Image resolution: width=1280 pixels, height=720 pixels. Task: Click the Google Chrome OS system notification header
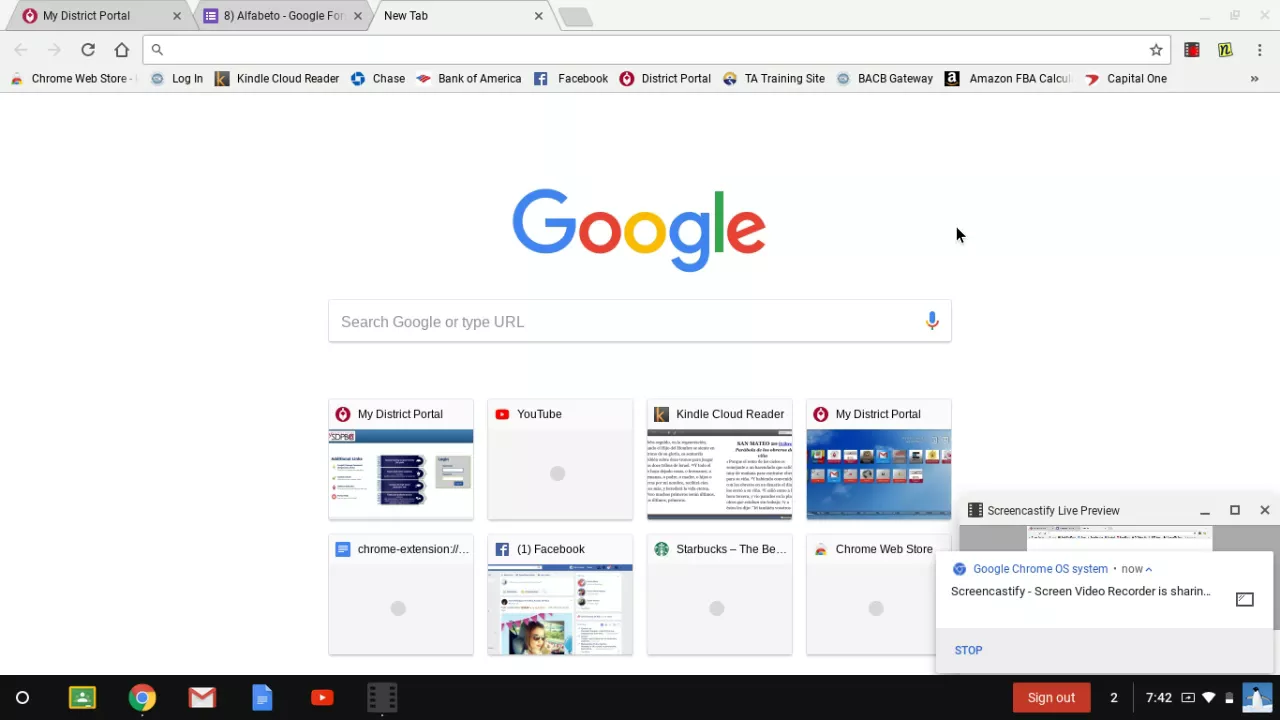[1040, 569]
